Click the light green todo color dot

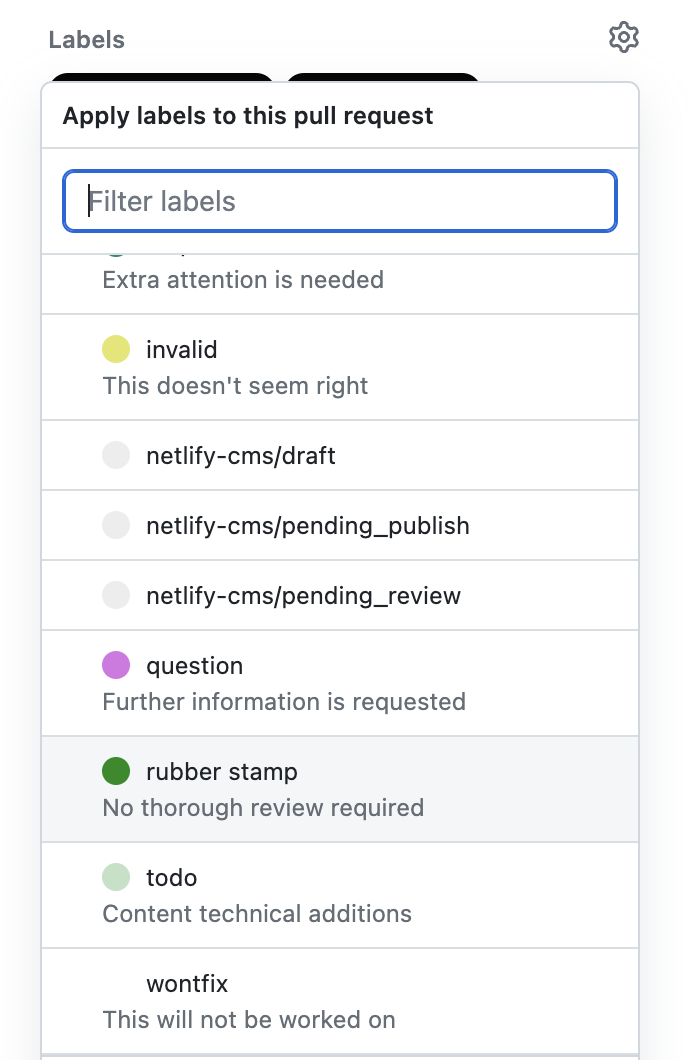[116, 878]
